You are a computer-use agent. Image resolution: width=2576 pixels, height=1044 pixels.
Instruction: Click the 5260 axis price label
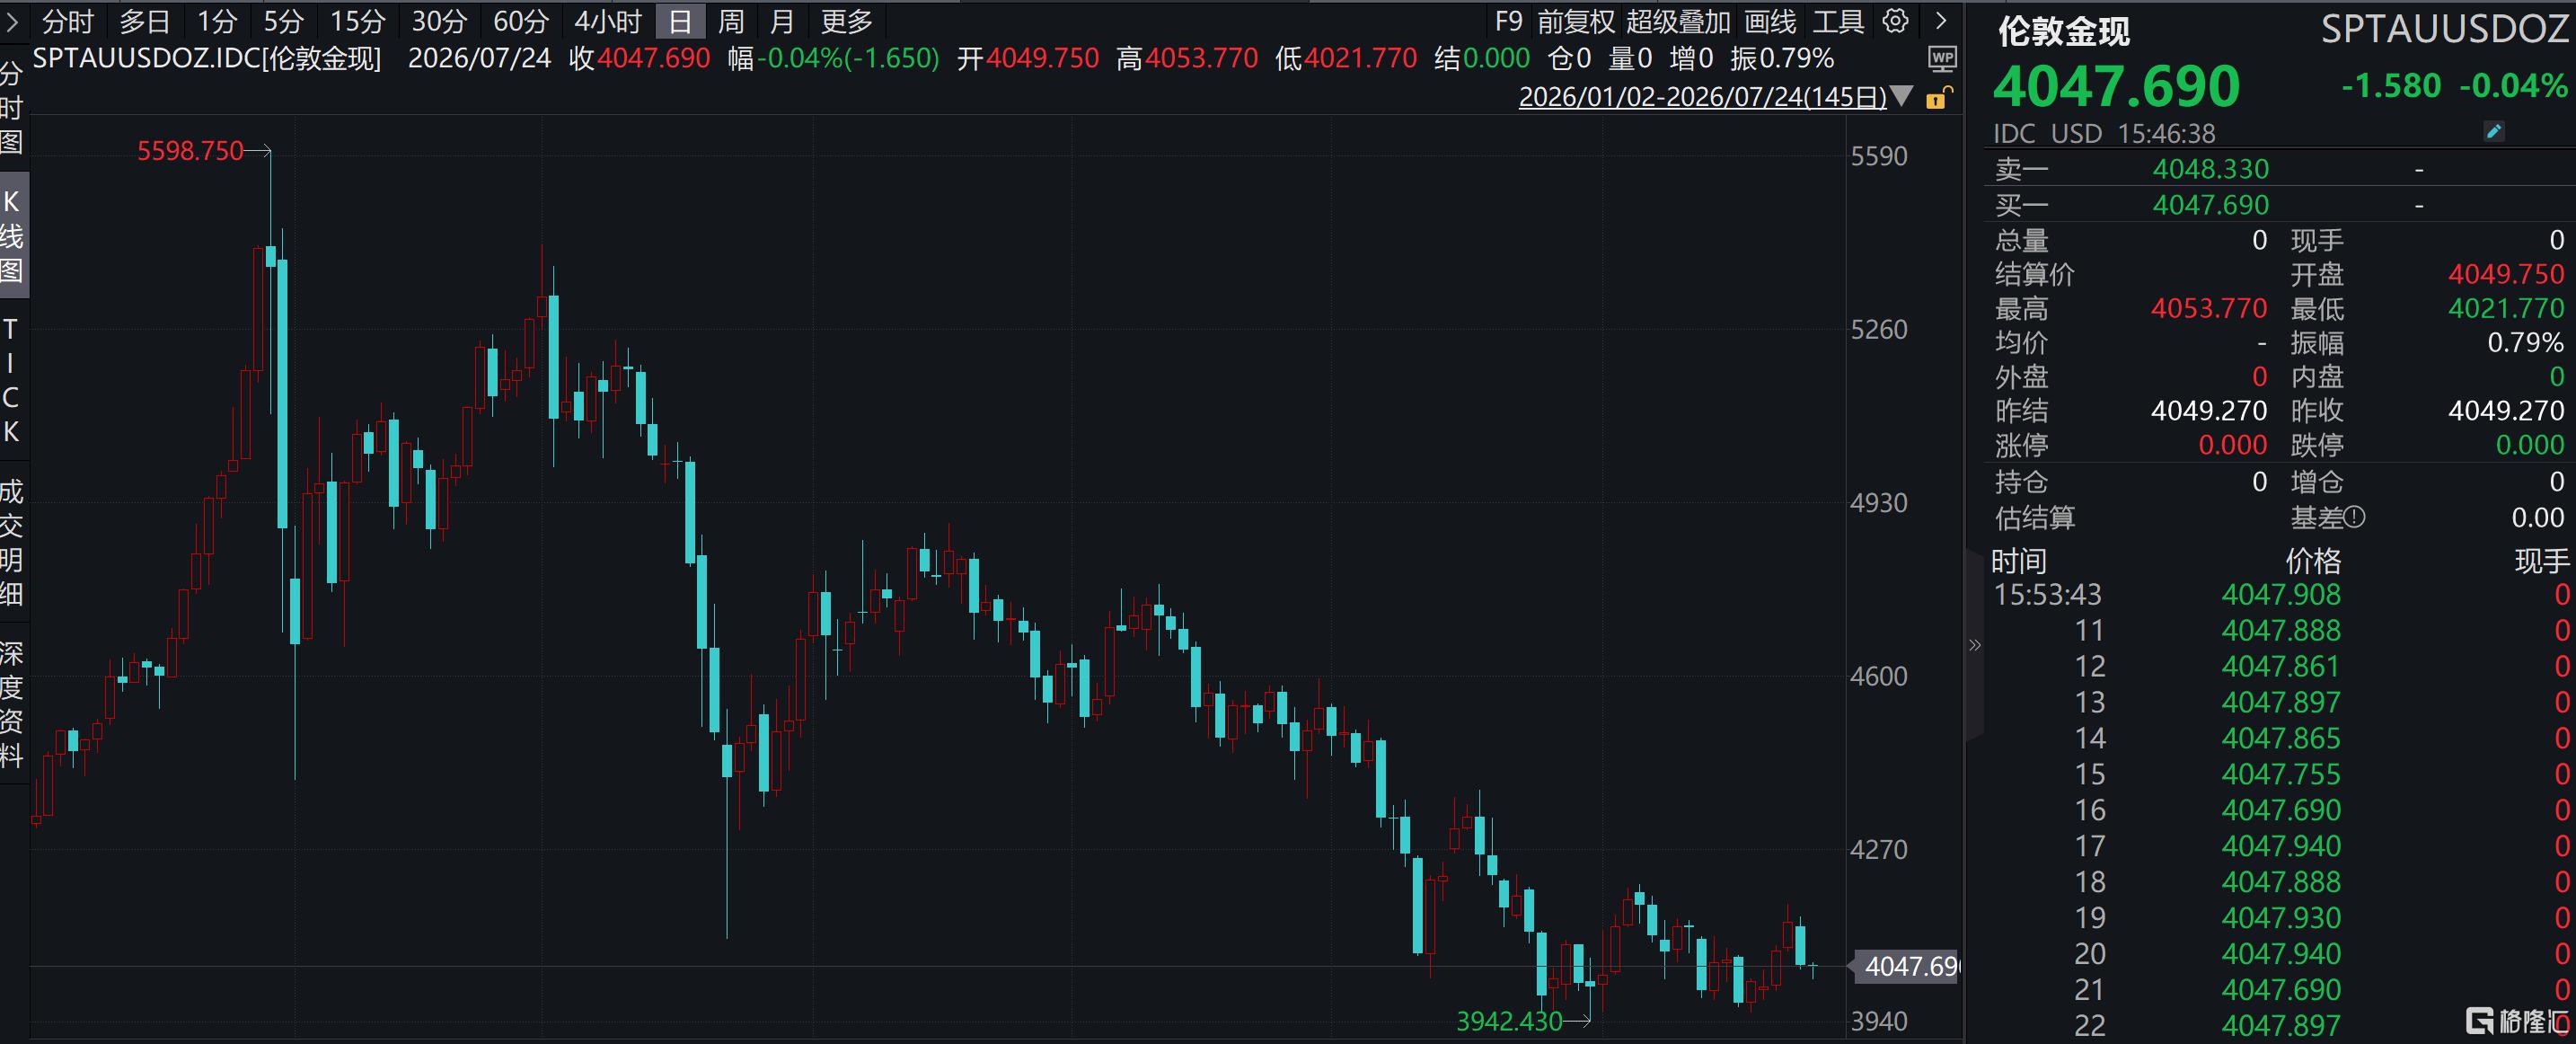pyautogui.click(x=1879, y=329)
